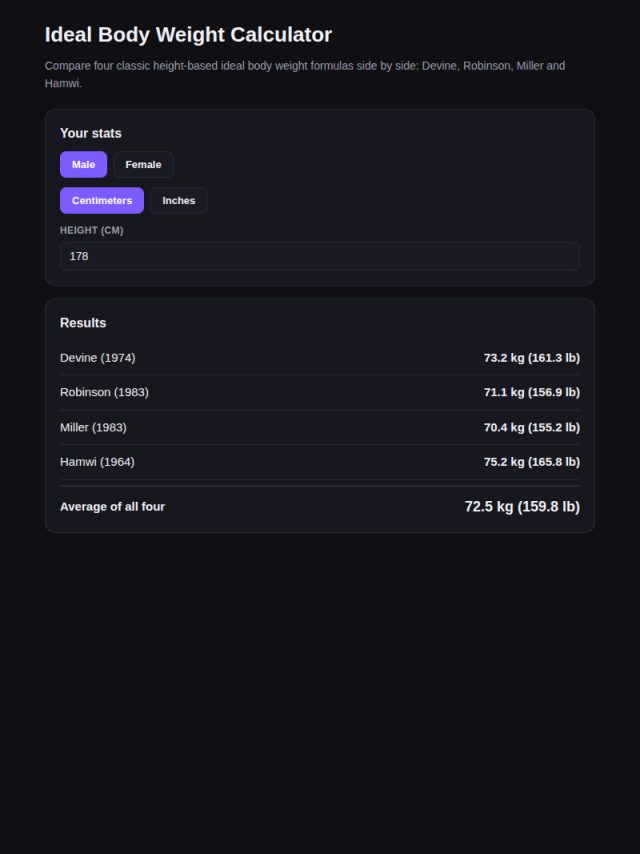
Task: Select the Male sex option
Action: [83, 164]
